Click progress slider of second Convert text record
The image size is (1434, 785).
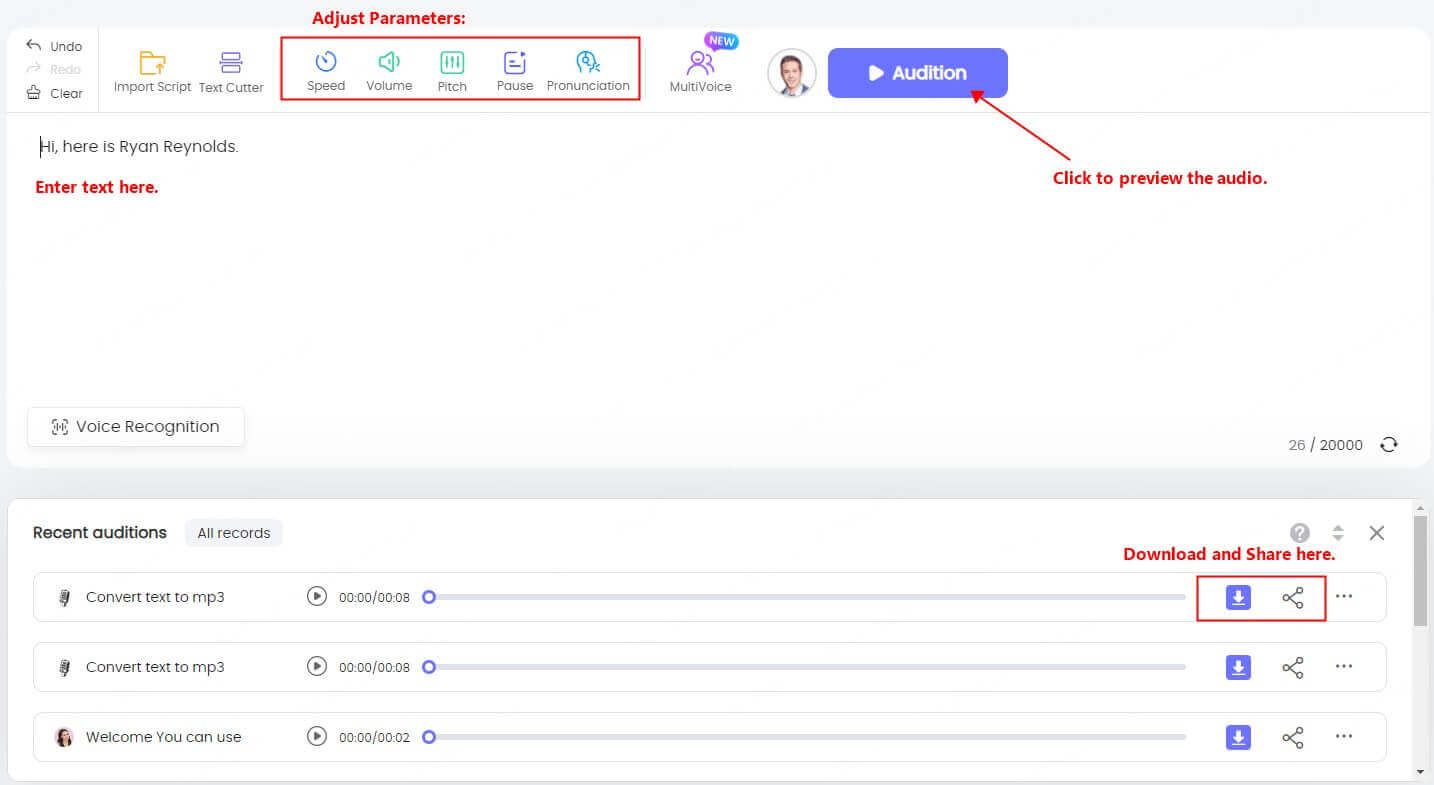(x=804, y=667)
